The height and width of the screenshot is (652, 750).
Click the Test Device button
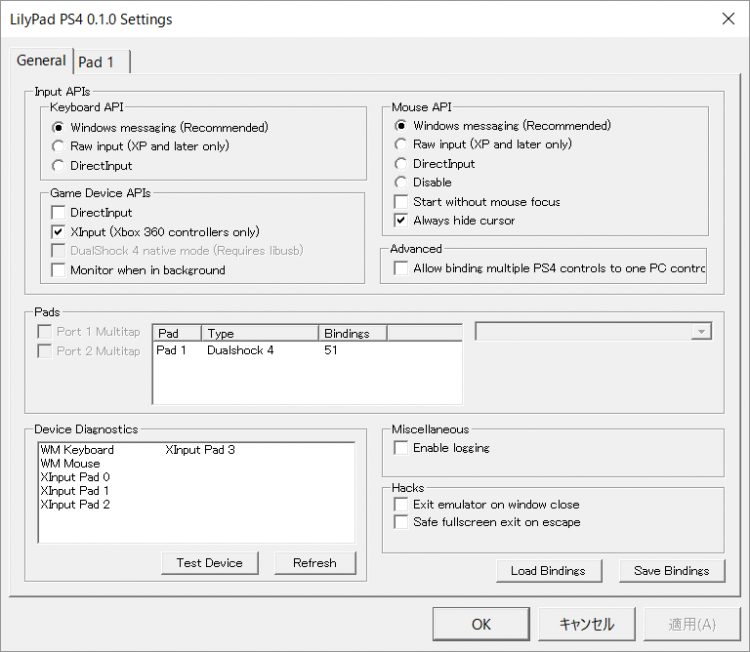tap(210, 563)
